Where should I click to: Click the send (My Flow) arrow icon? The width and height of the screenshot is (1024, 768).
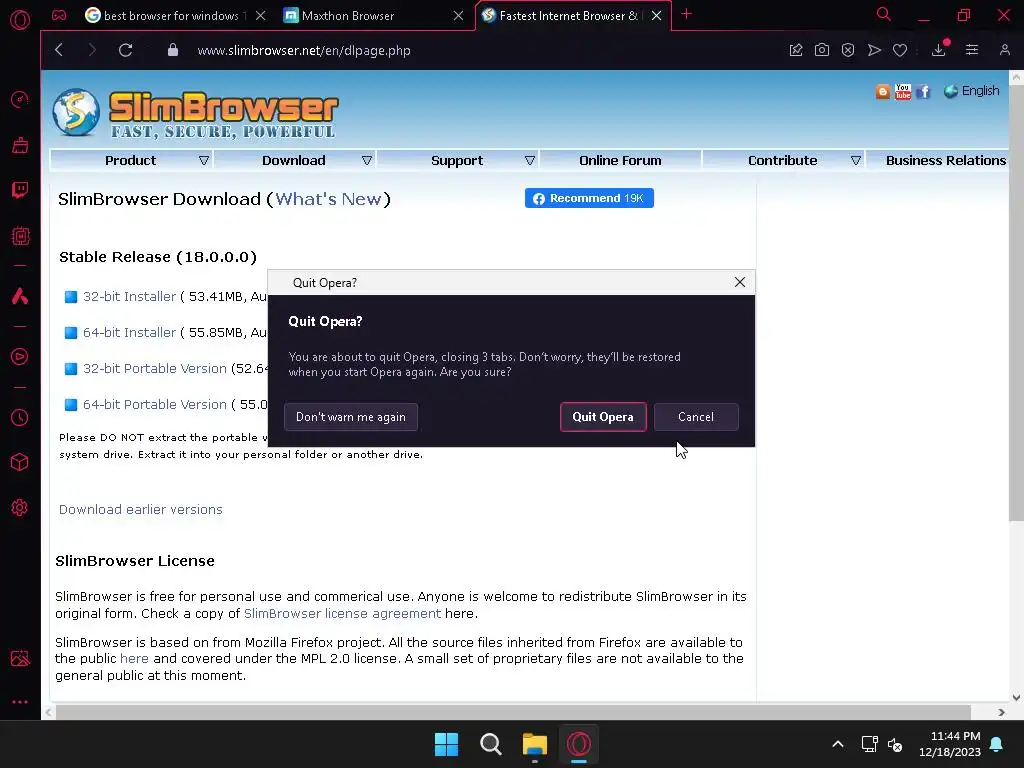tap(874, 50)
